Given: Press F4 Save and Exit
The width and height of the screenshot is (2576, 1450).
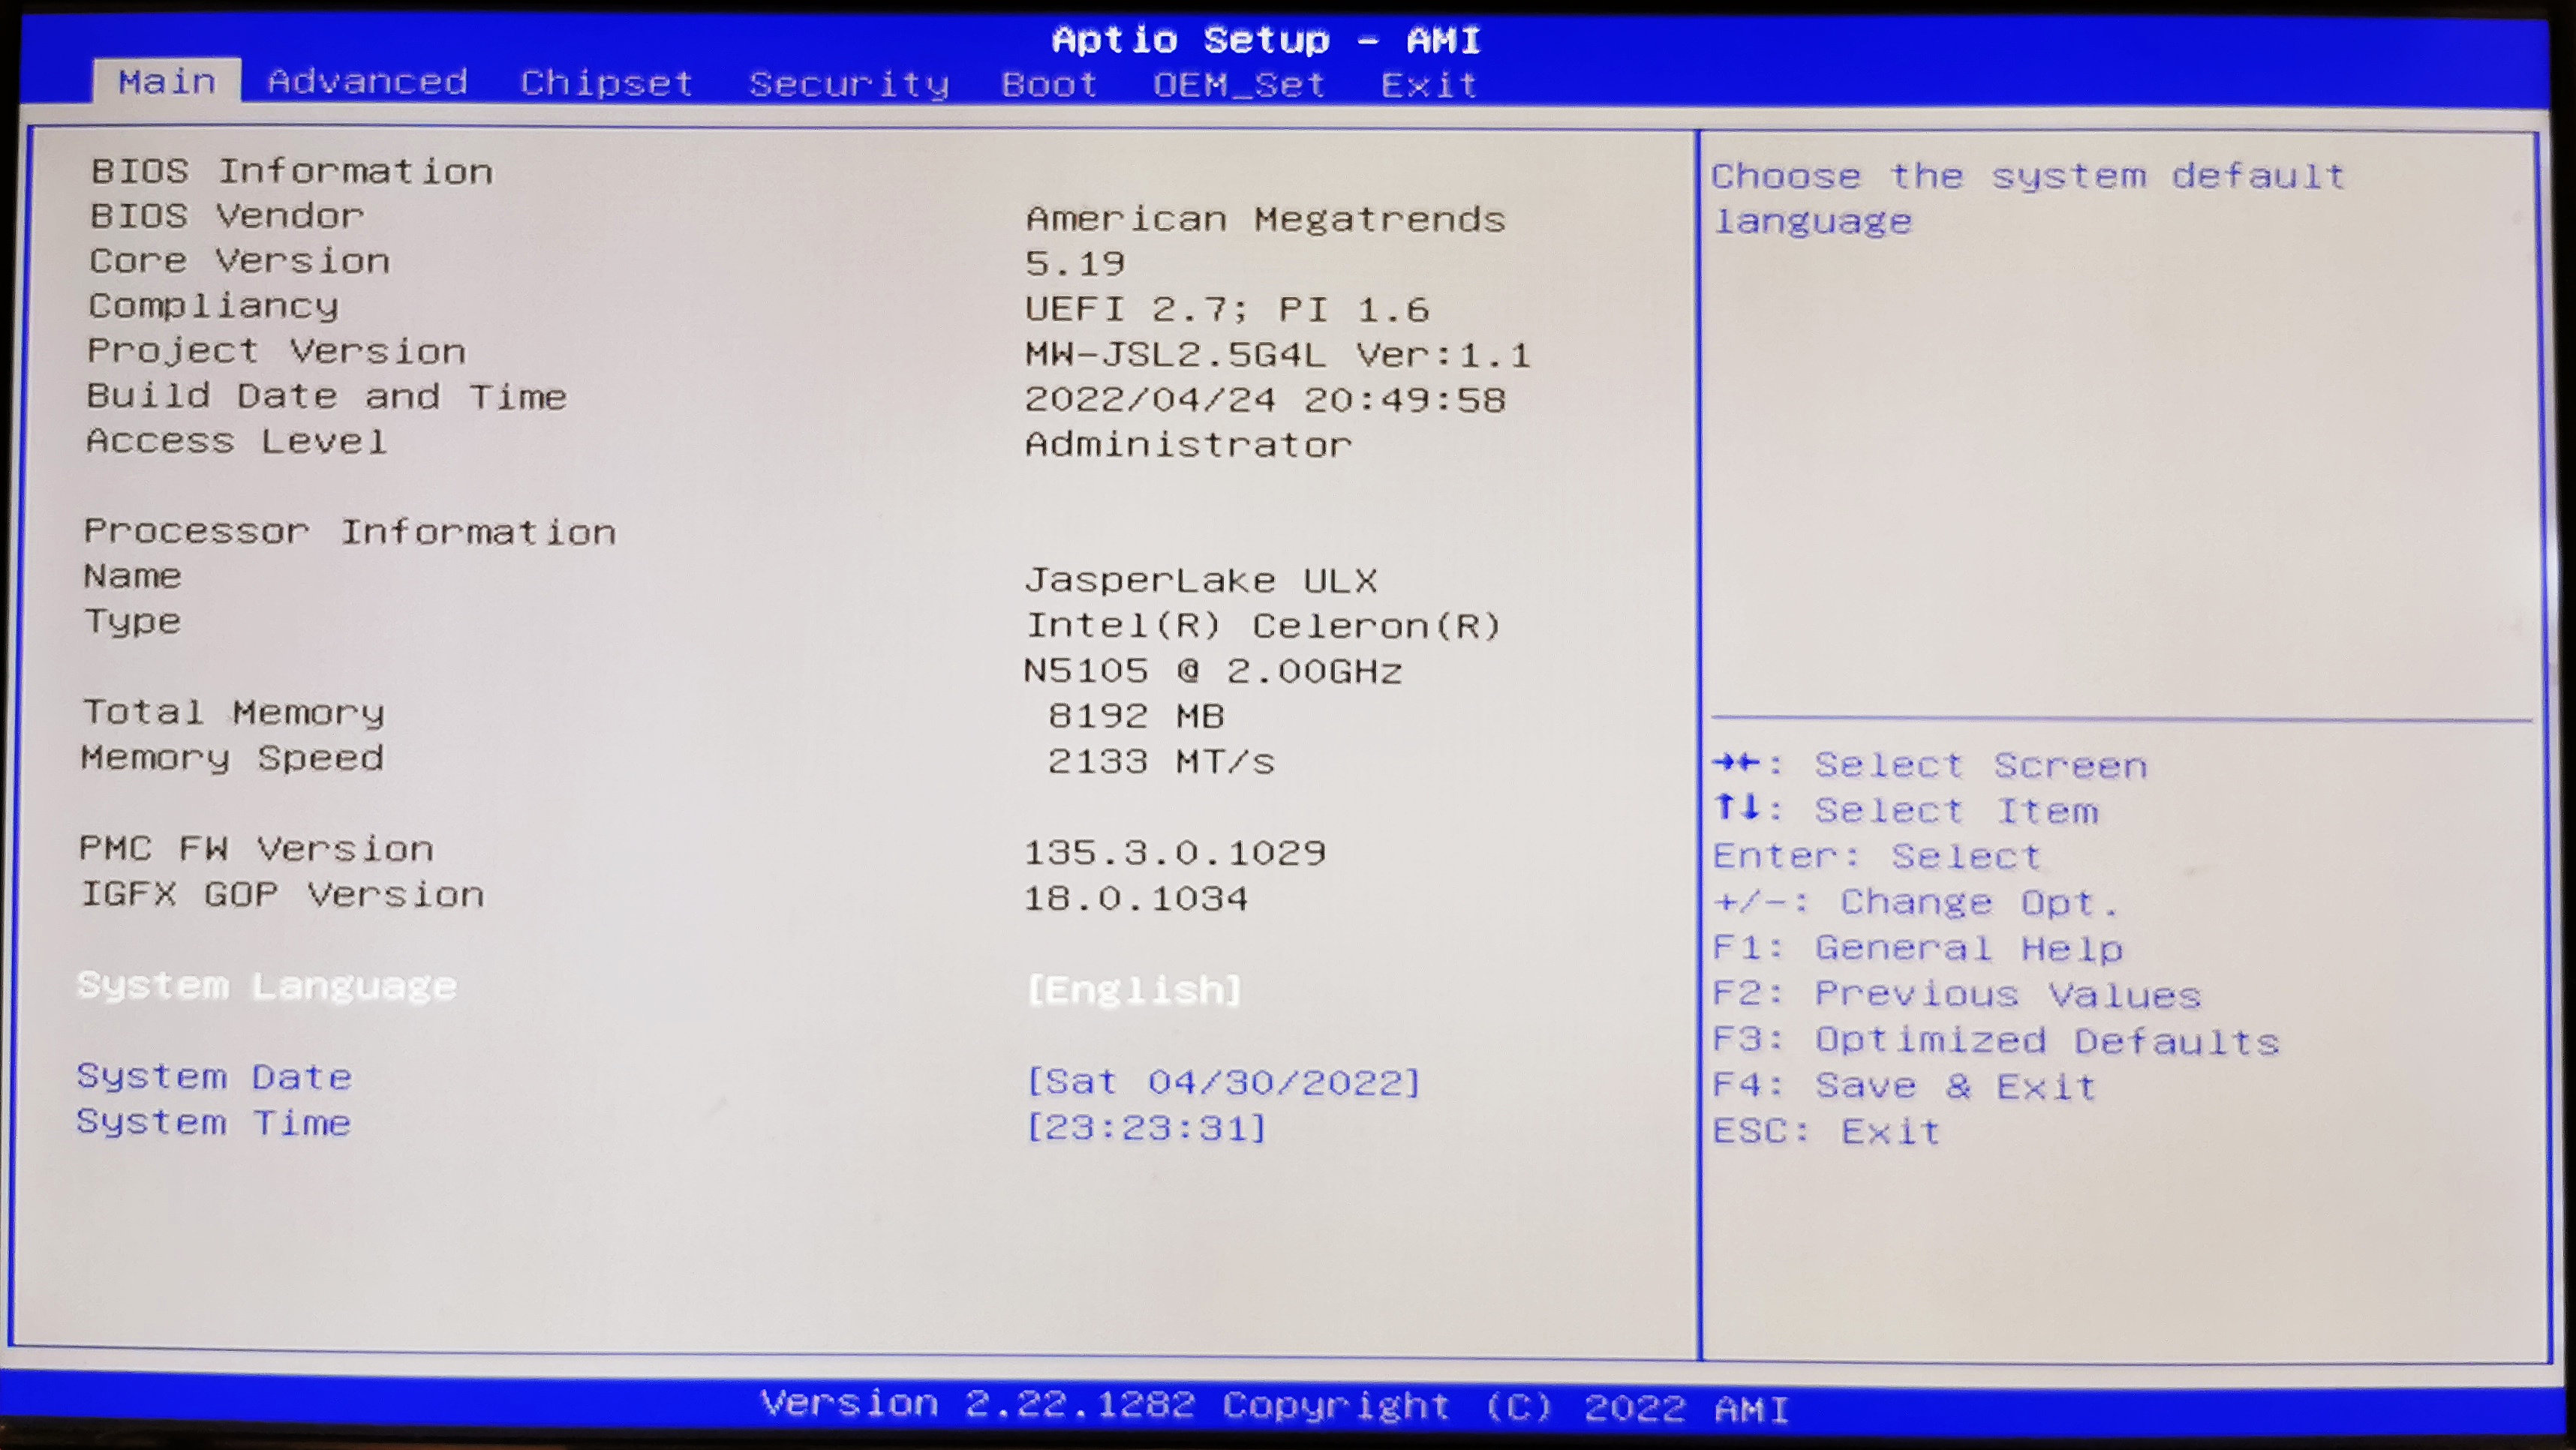Looking at the screenshot, I should [1910, 1085].
